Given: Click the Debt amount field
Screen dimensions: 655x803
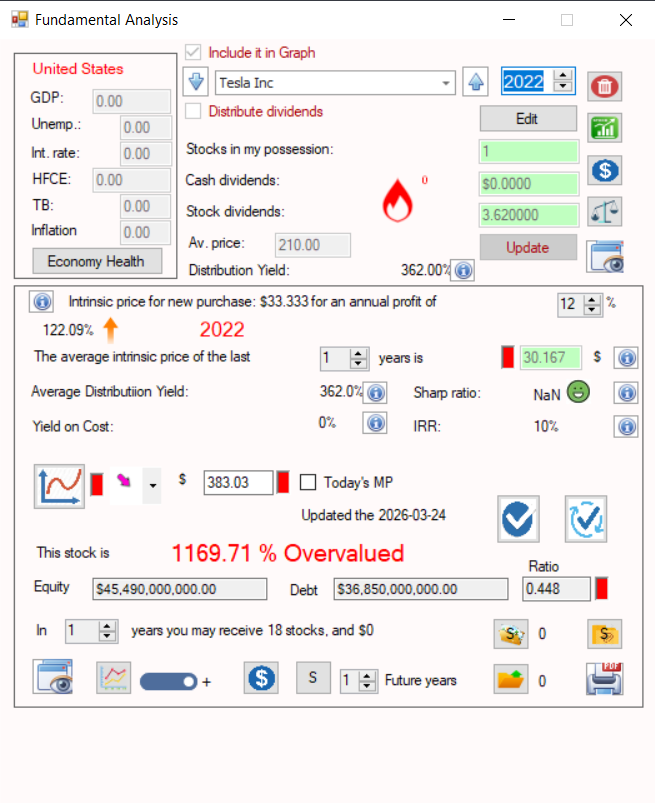Looking at the screenshot, I should 420,589.
